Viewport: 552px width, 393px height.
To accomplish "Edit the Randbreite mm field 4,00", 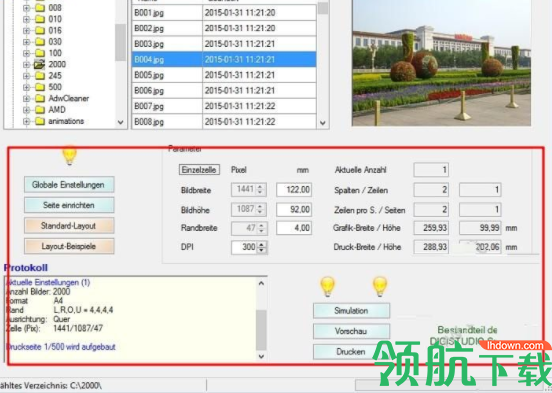I will [294, 228].
